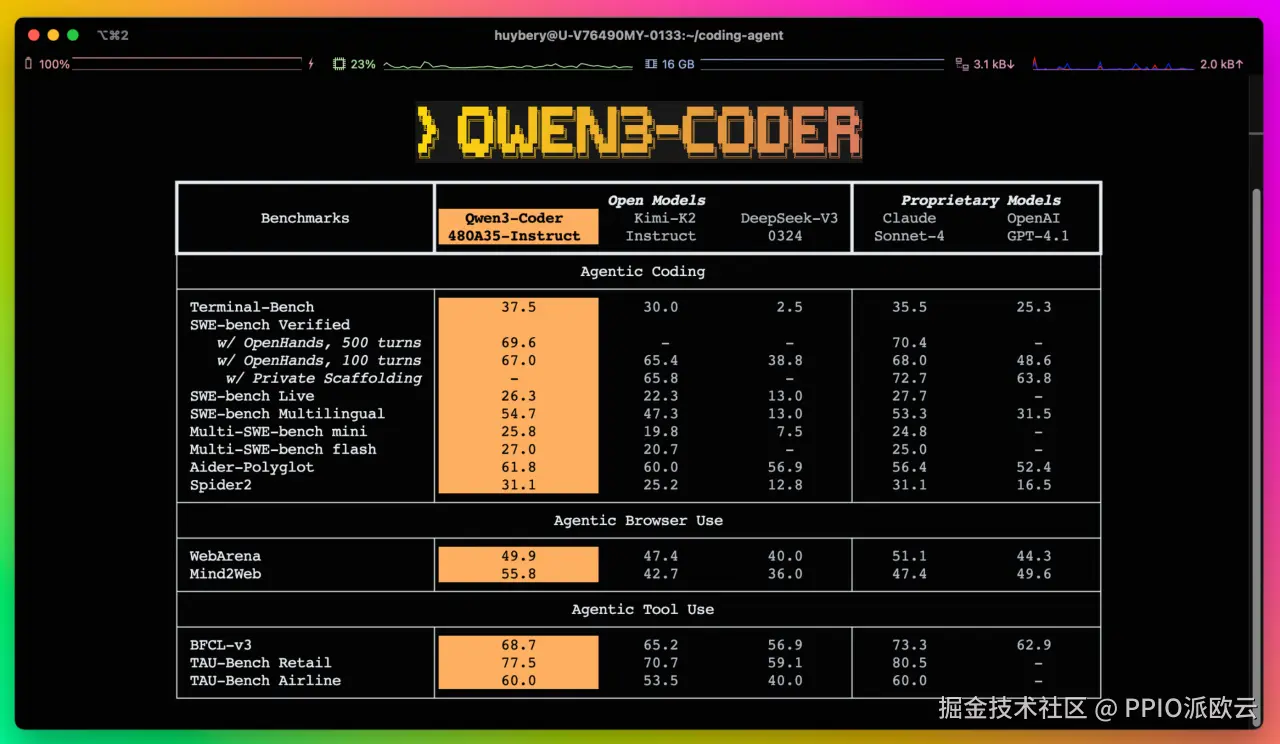Click the Kimi-K2 Instruct column header

(x=661, y=227)
